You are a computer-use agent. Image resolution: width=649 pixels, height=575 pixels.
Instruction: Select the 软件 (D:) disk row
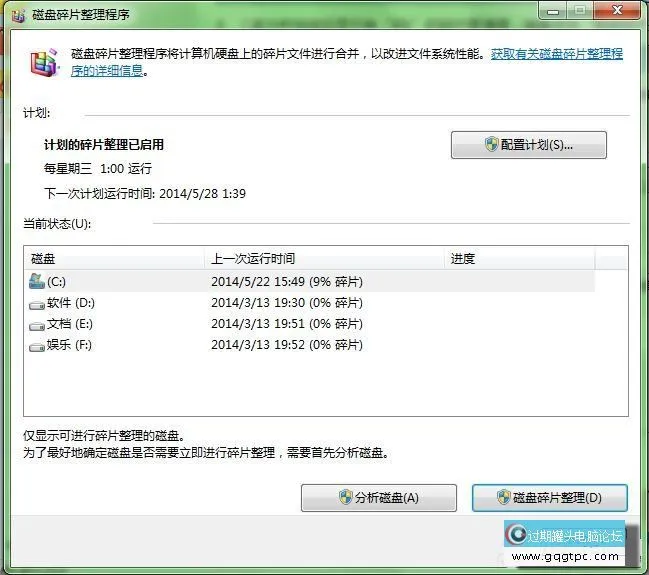[x=72, y=303]
